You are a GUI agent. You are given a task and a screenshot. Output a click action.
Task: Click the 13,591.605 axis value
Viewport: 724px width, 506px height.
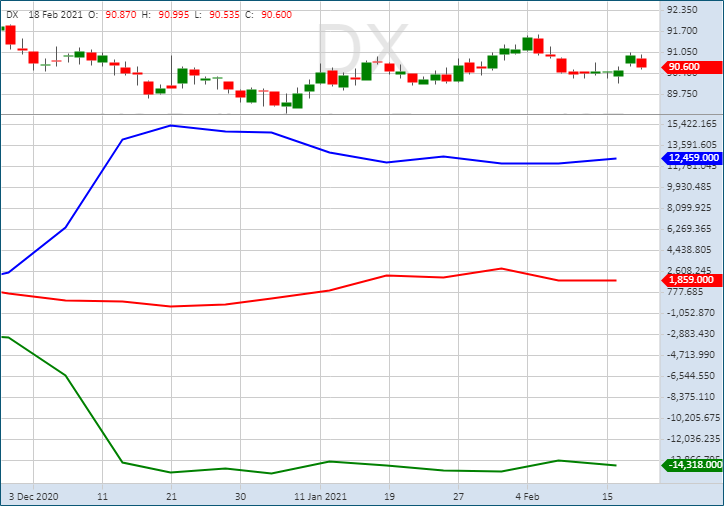692,145
